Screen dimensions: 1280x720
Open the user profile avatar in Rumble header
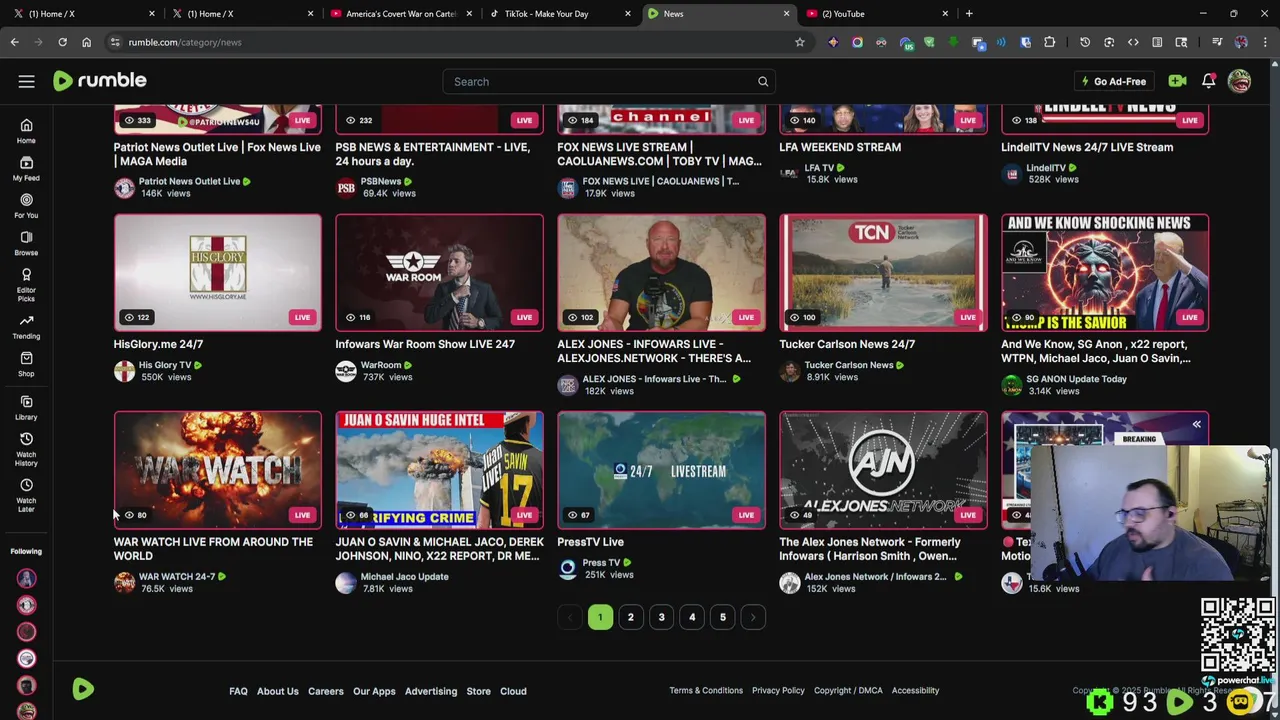coord(1239,81)
